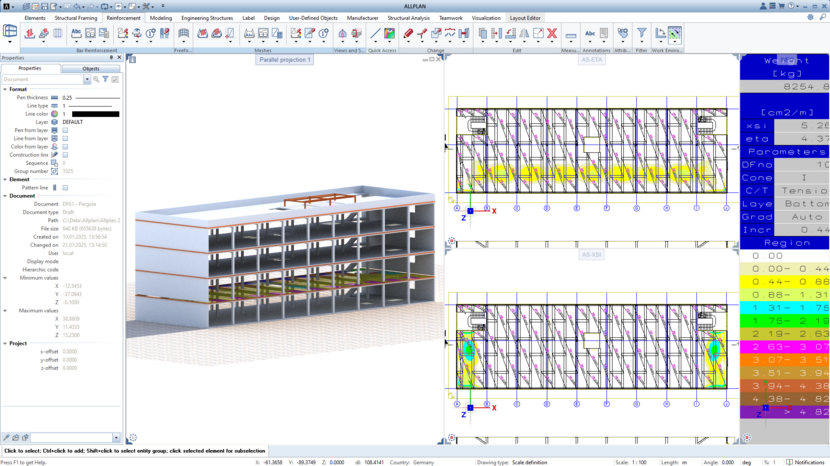This screenshot has height=466, width=830.
Task: Enable the Pen from layer checkbox
Action: click(65, 131)
